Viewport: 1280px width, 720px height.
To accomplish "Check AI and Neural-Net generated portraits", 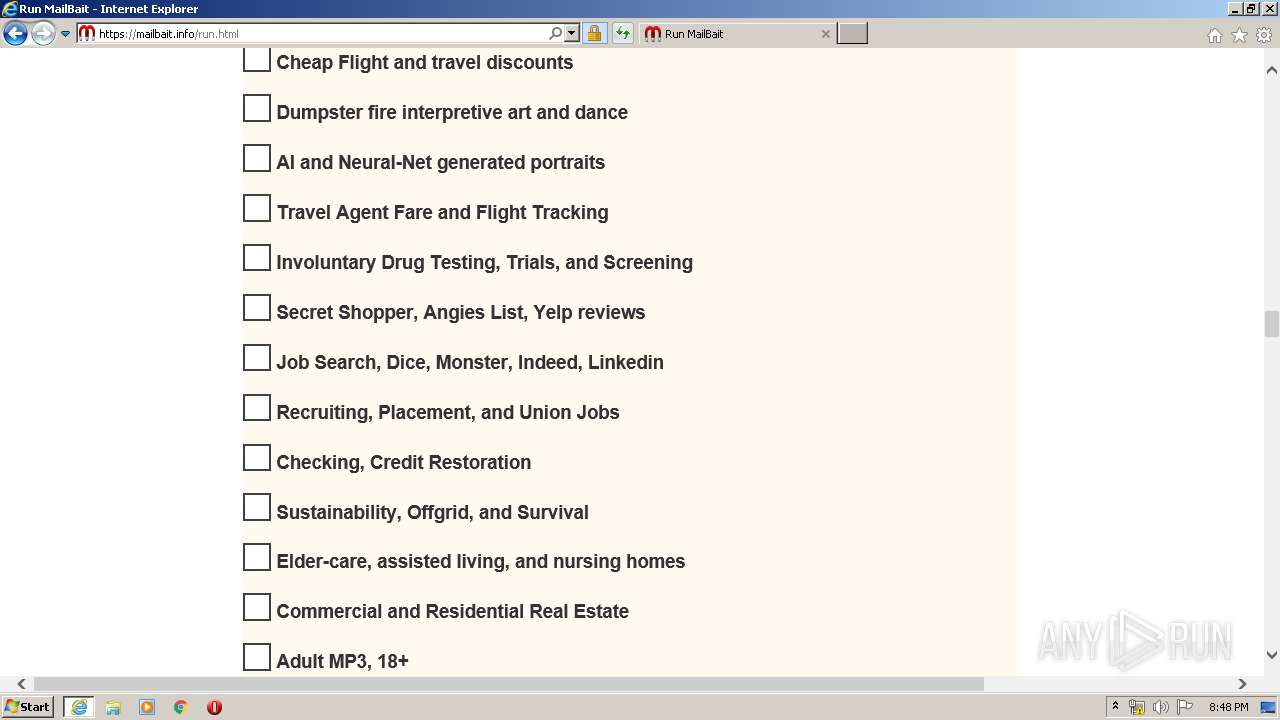I will tap(257, 158).
